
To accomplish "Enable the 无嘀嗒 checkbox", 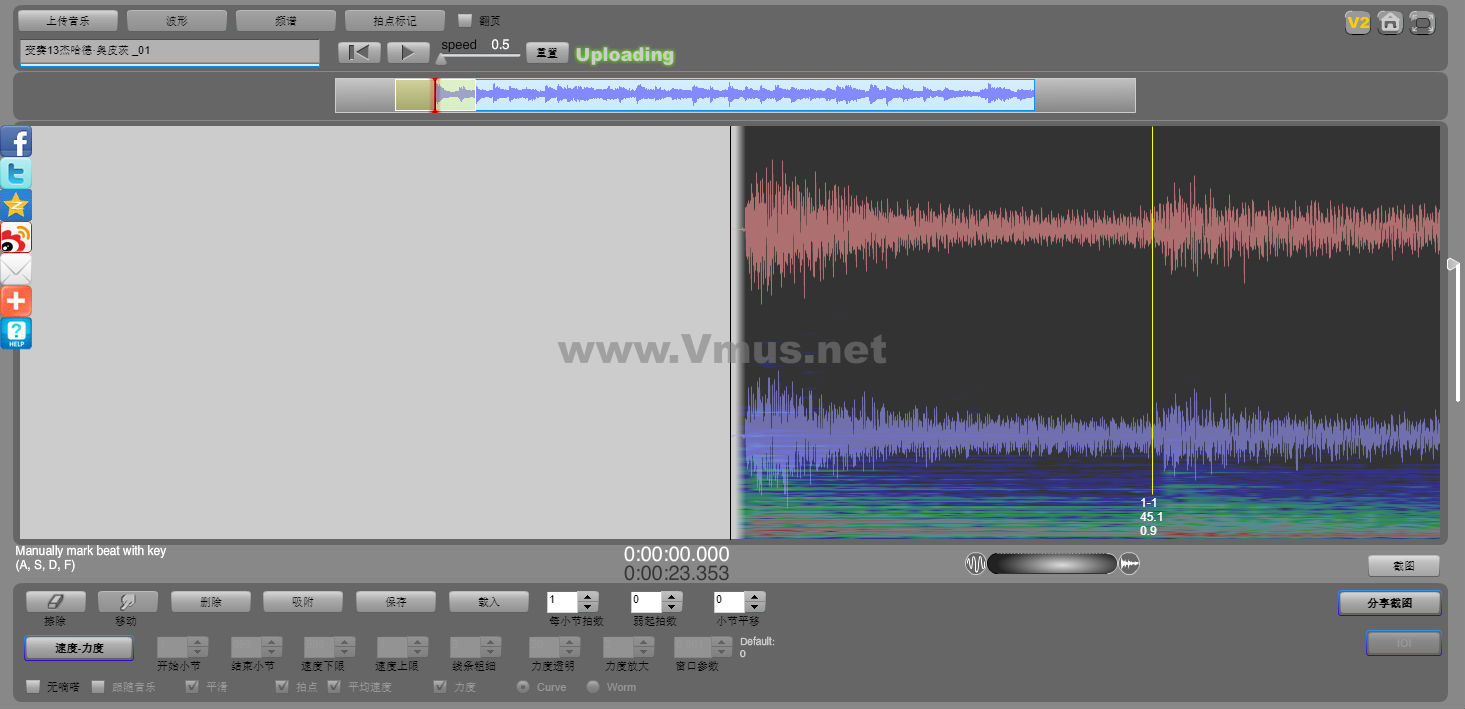I will pos(33,687).
